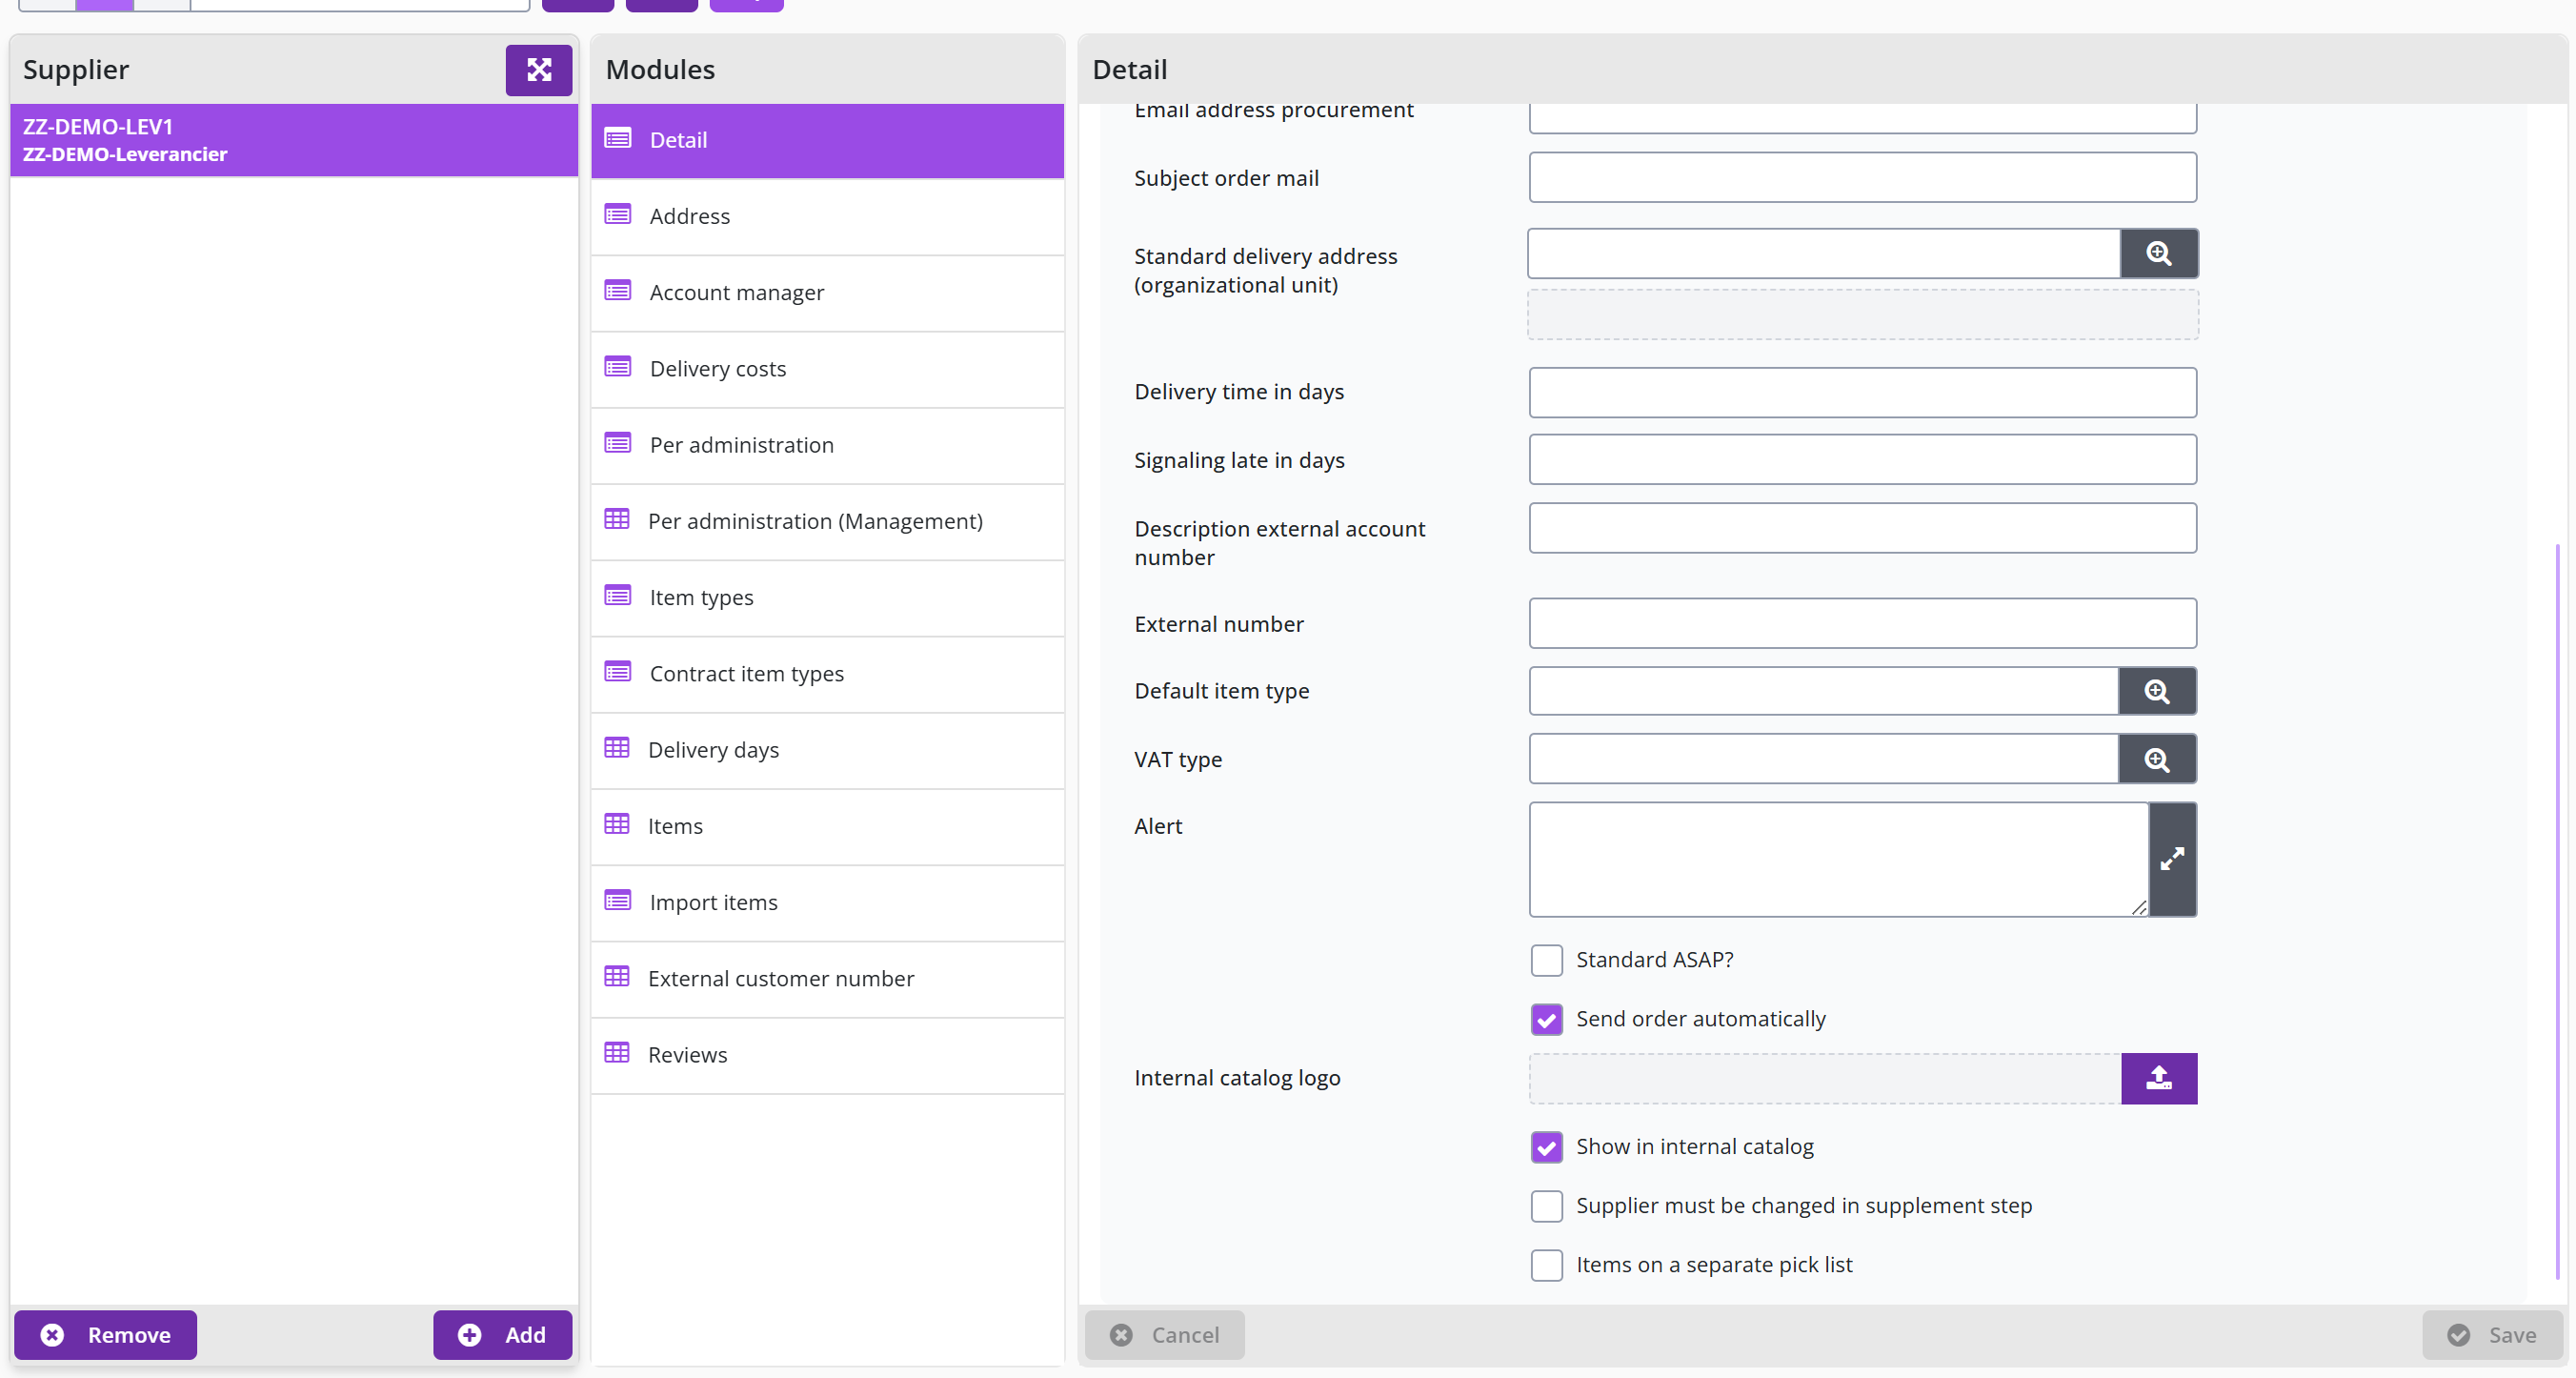Remove the selected supplier
The image size is (2576, 1378).
(x=106, y=1335)
